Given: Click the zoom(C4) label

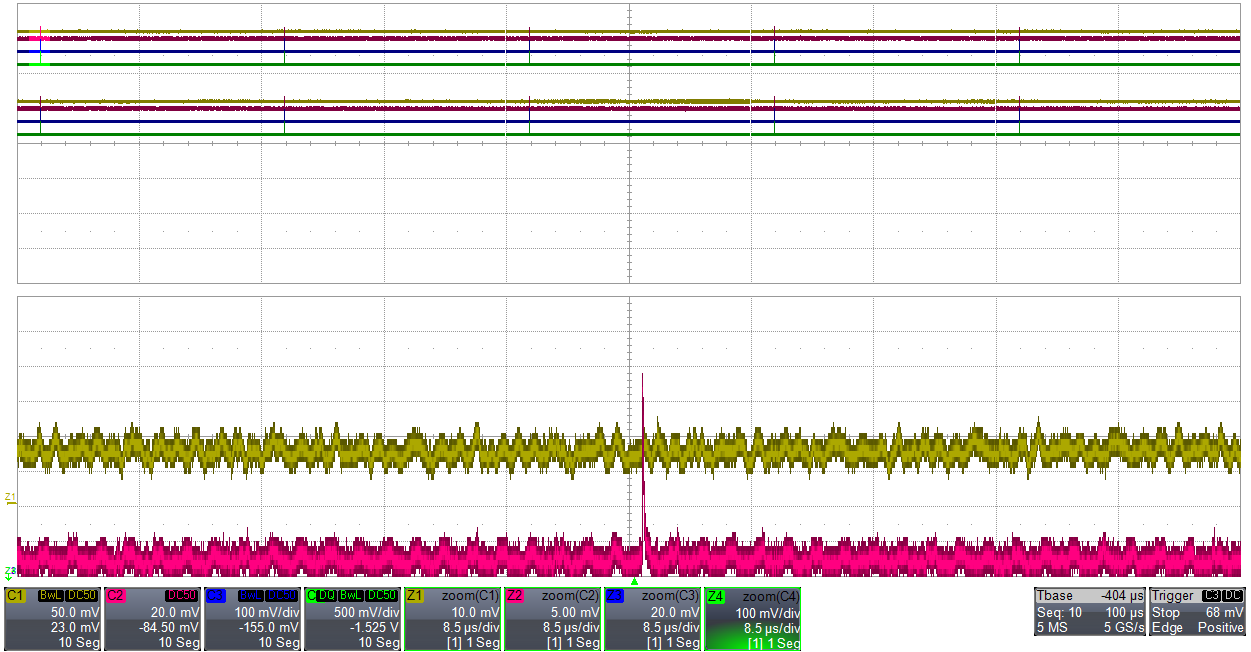Looking at the screenshot, I should coord(770,597).
